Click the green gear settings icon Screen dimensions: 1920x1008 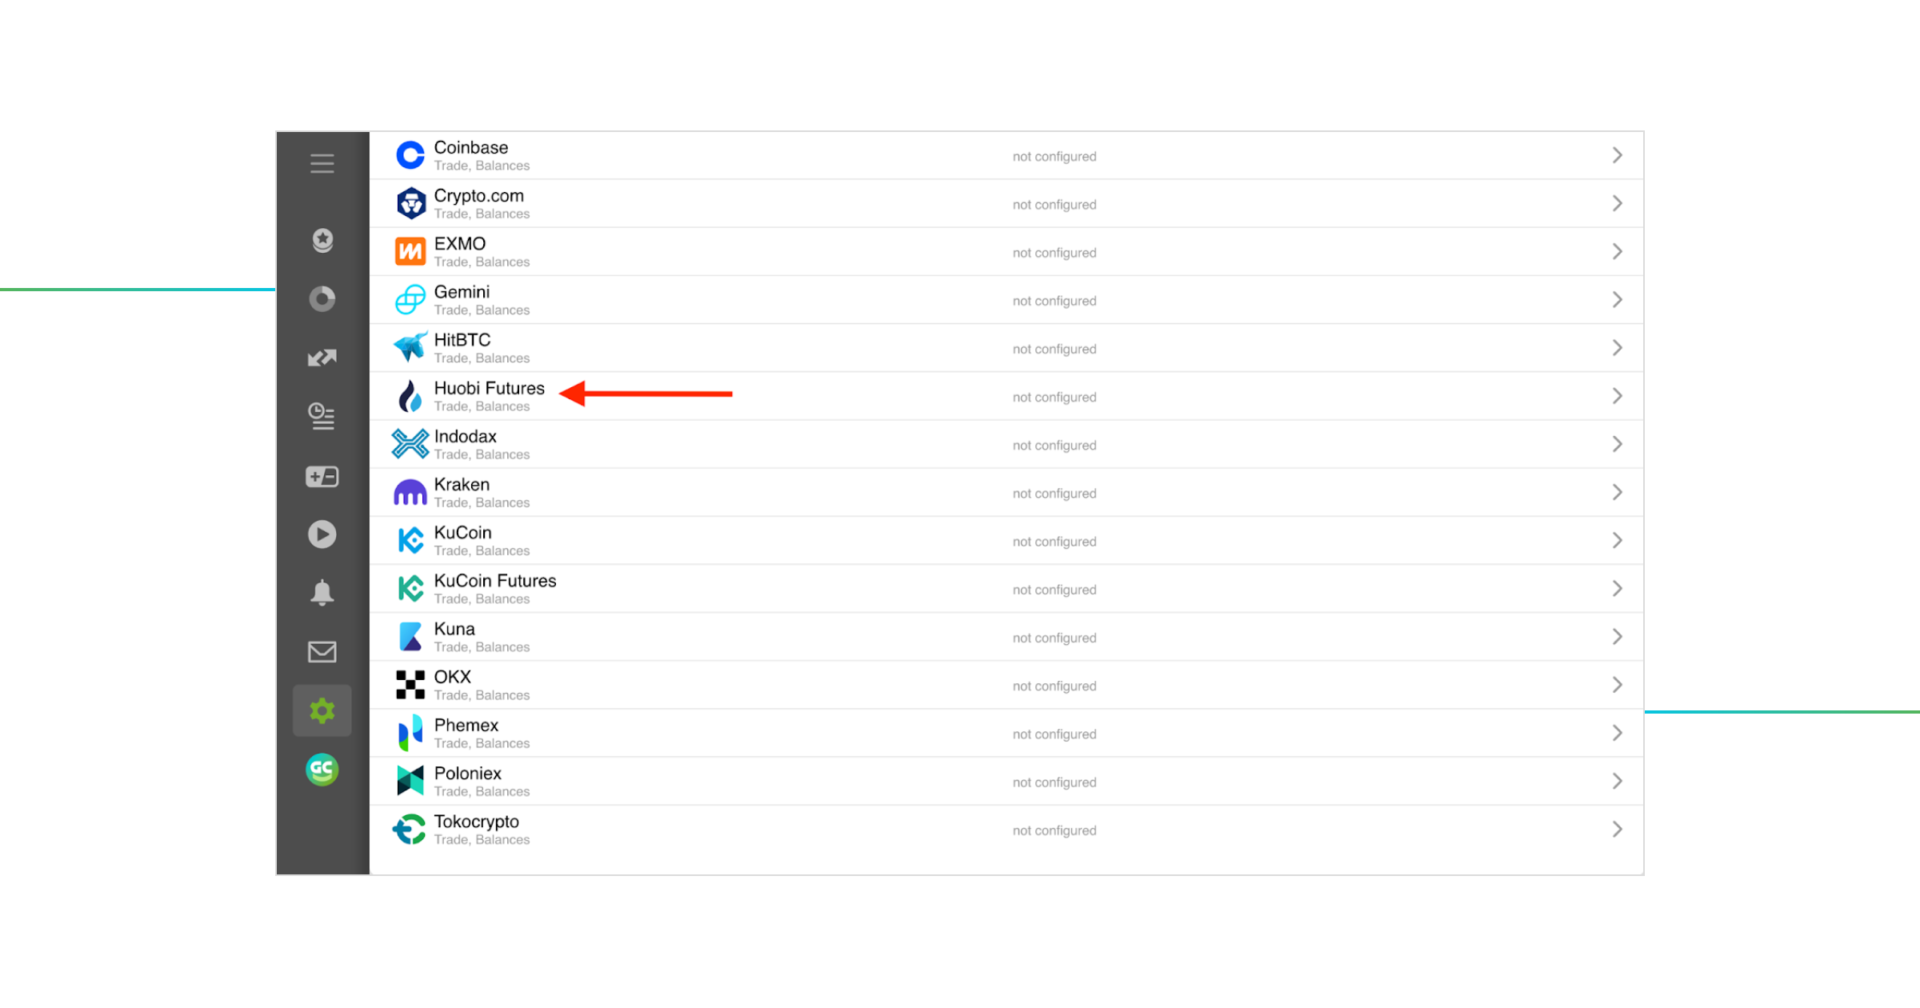322,711
